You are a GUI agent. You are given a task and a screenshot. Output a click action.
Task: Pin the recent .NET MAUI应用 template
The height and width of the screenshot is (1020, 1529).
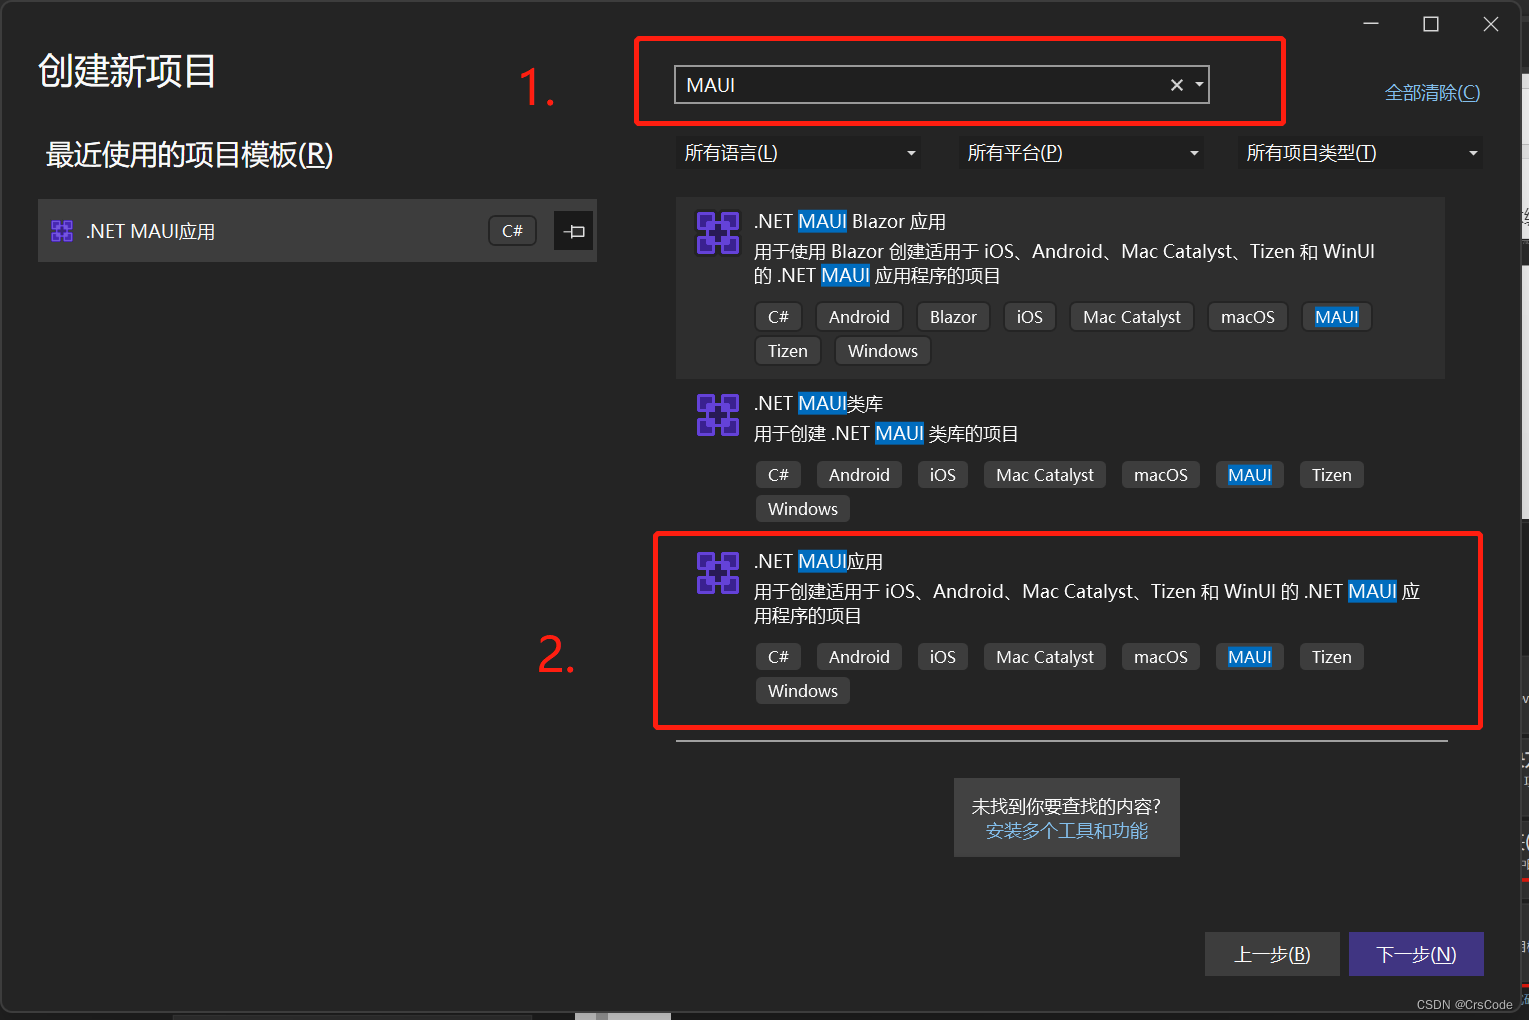click(574, 231)
